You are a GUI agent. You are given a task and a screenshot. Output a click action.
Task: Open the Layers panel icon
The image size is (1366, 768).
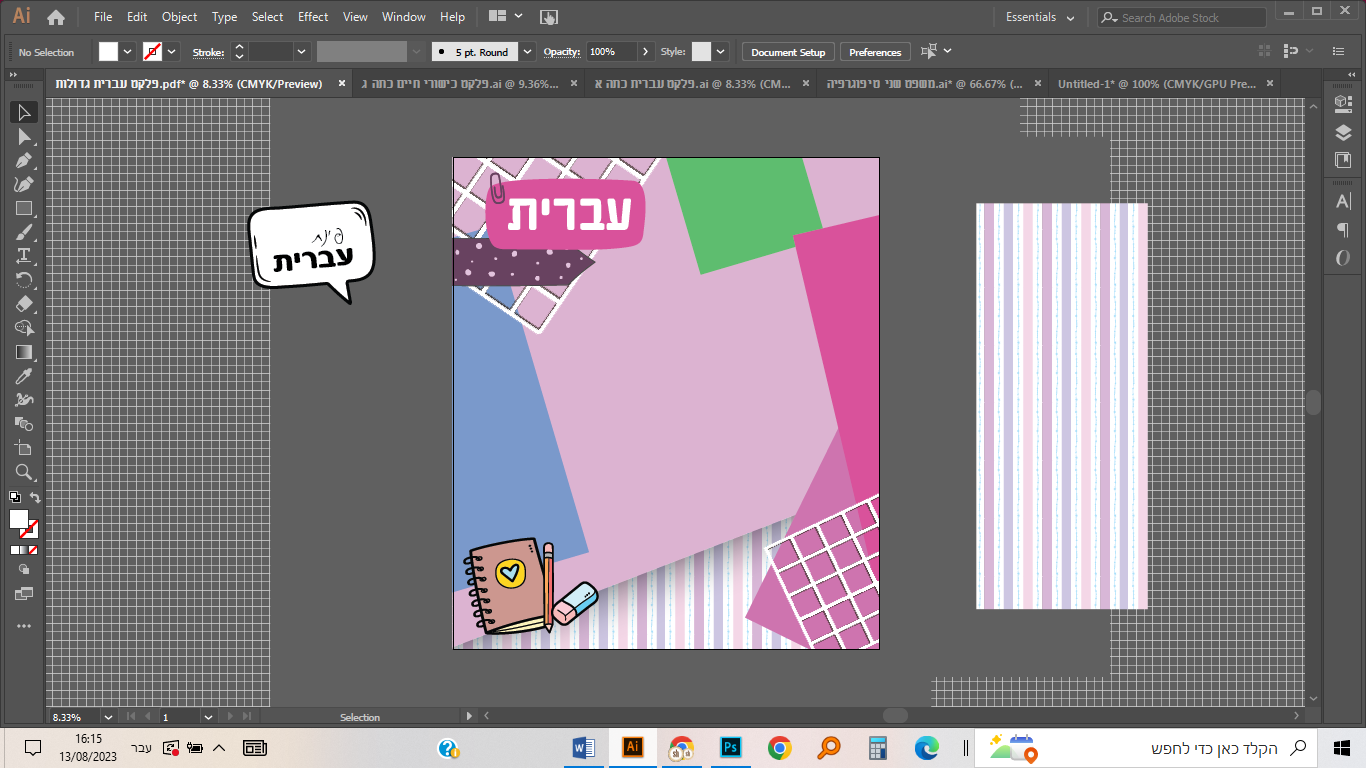(1343, 133)
